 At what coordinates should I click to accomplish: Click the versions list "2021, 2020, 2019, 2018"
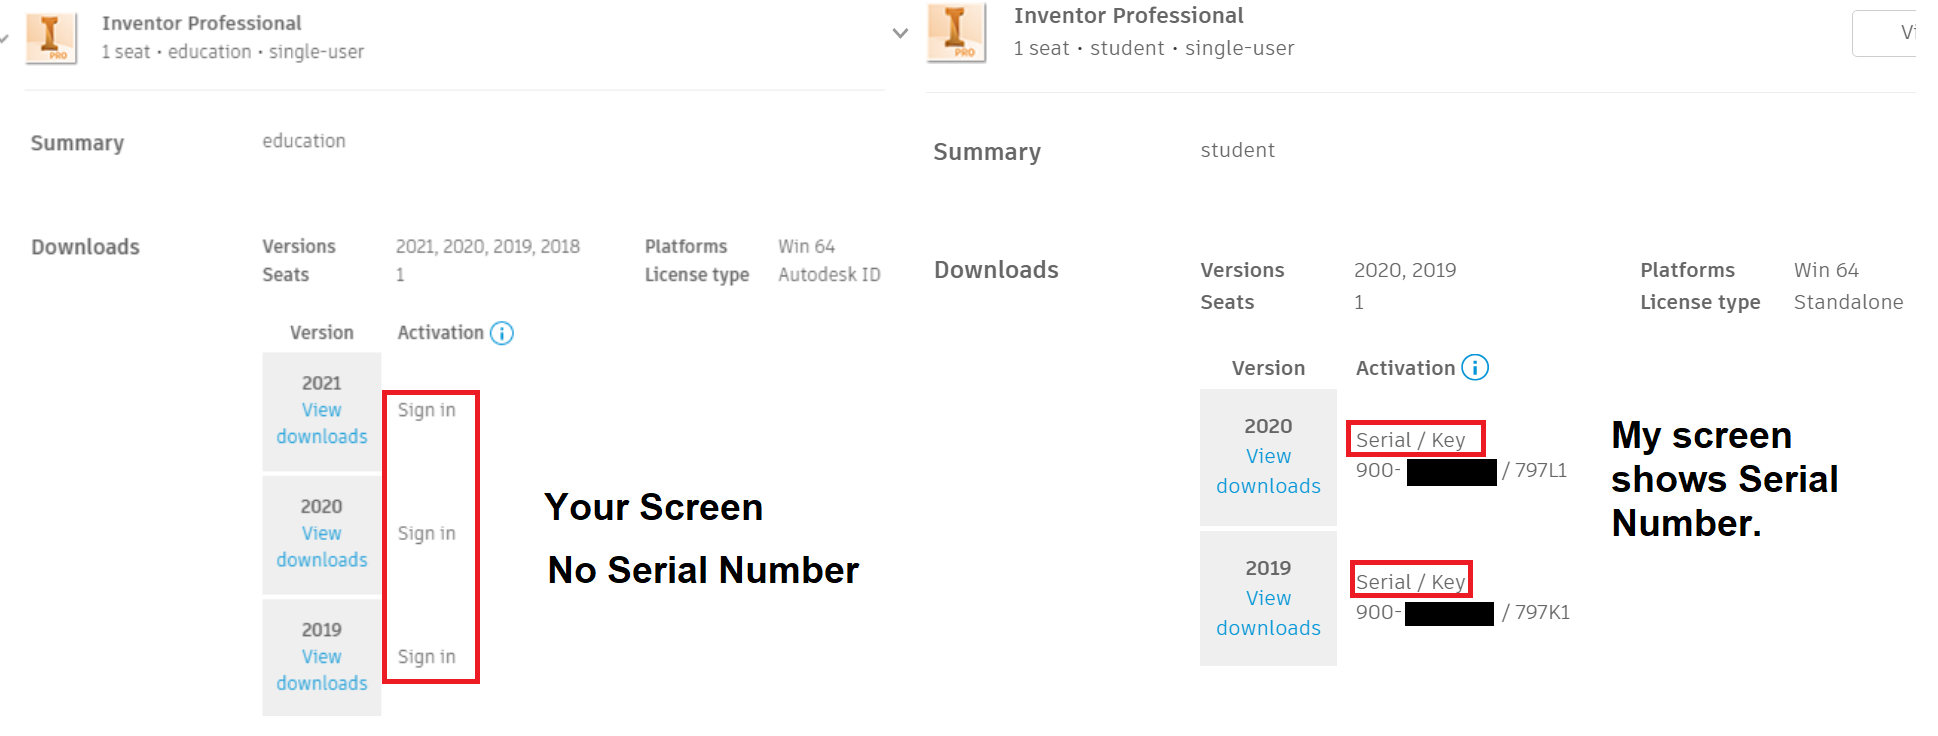[488, 246]
